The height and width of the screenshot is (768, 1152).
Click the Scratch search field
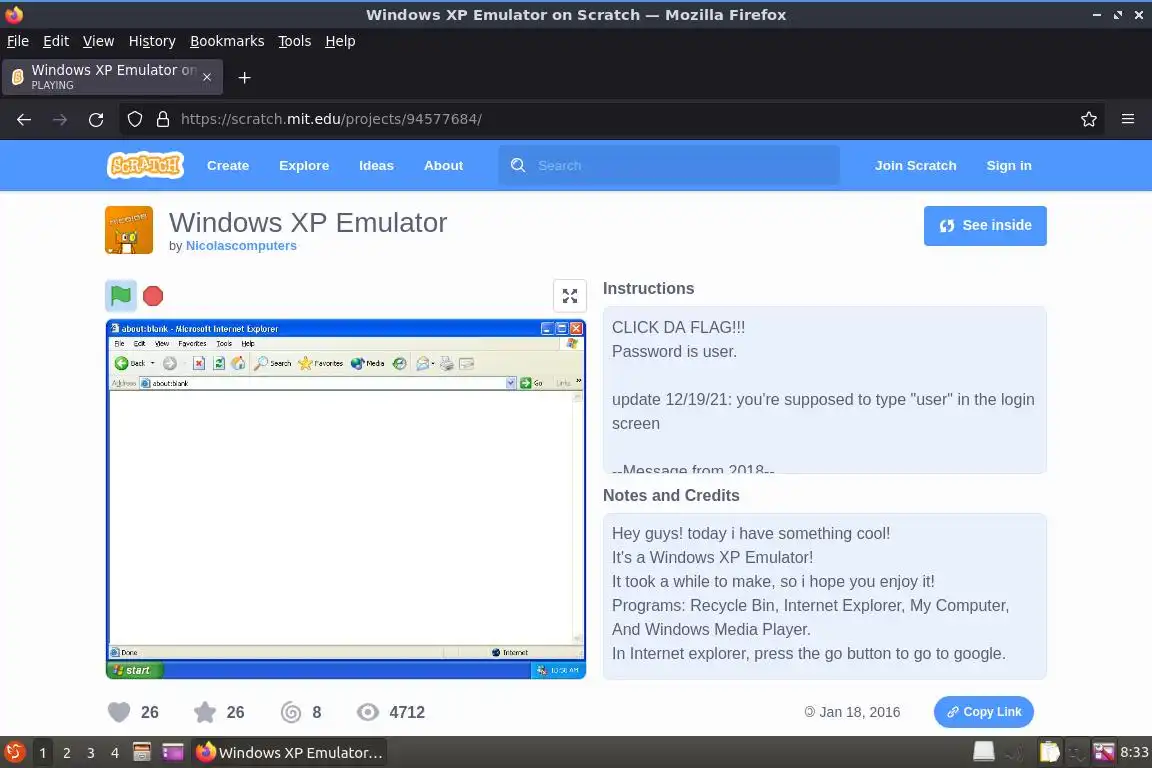coord(669,165)
